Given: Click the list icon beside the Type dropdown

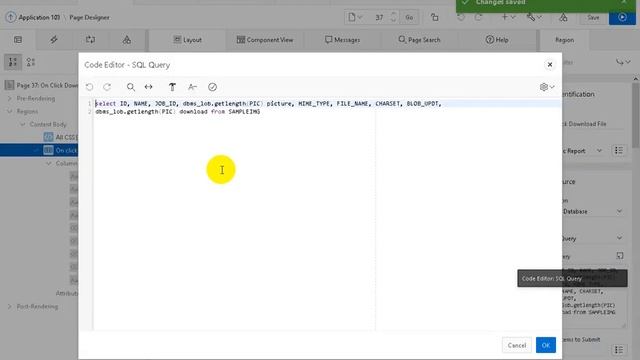Looking at the screenshot, I should coord(619,151).
